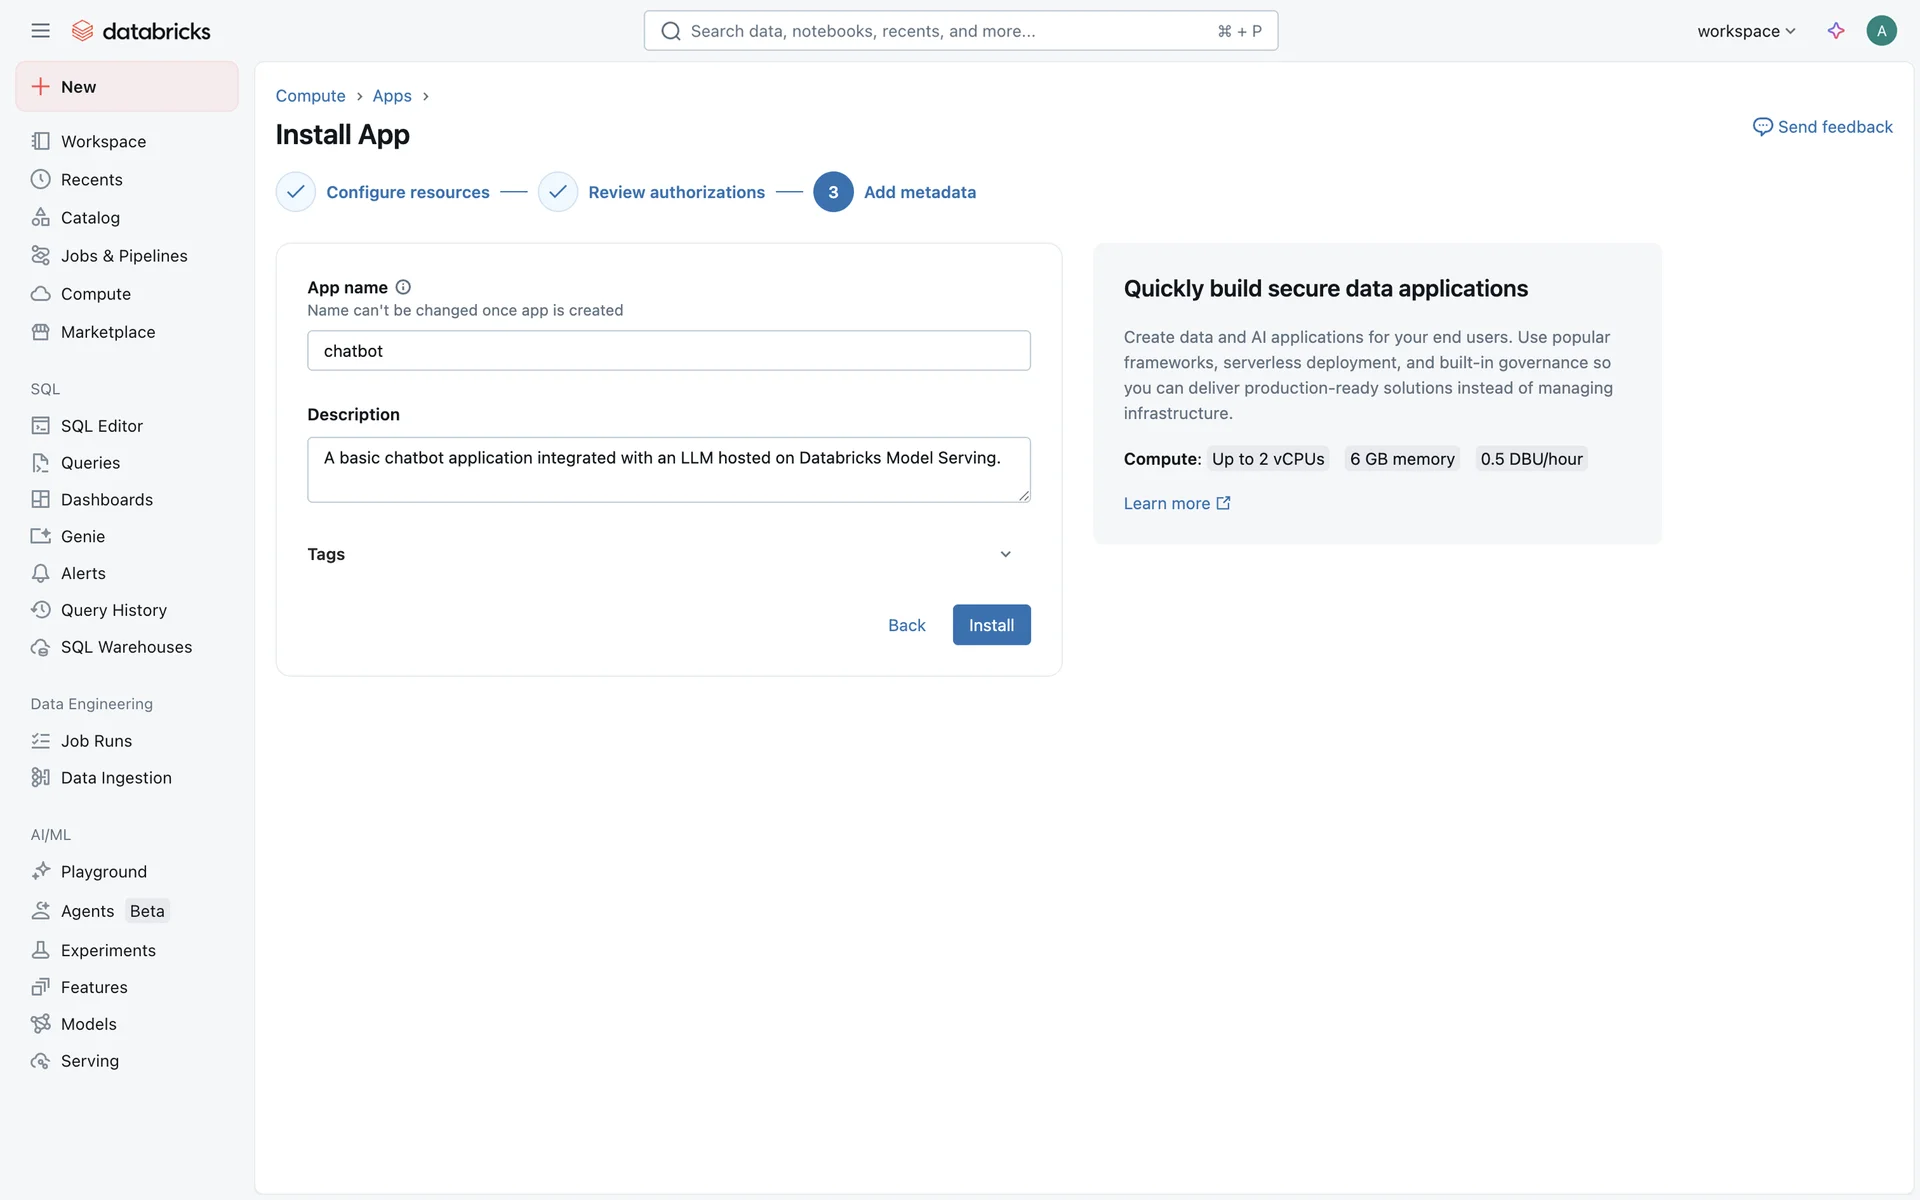
Task: Open the Genie page
Action: [x=82, y=537]
